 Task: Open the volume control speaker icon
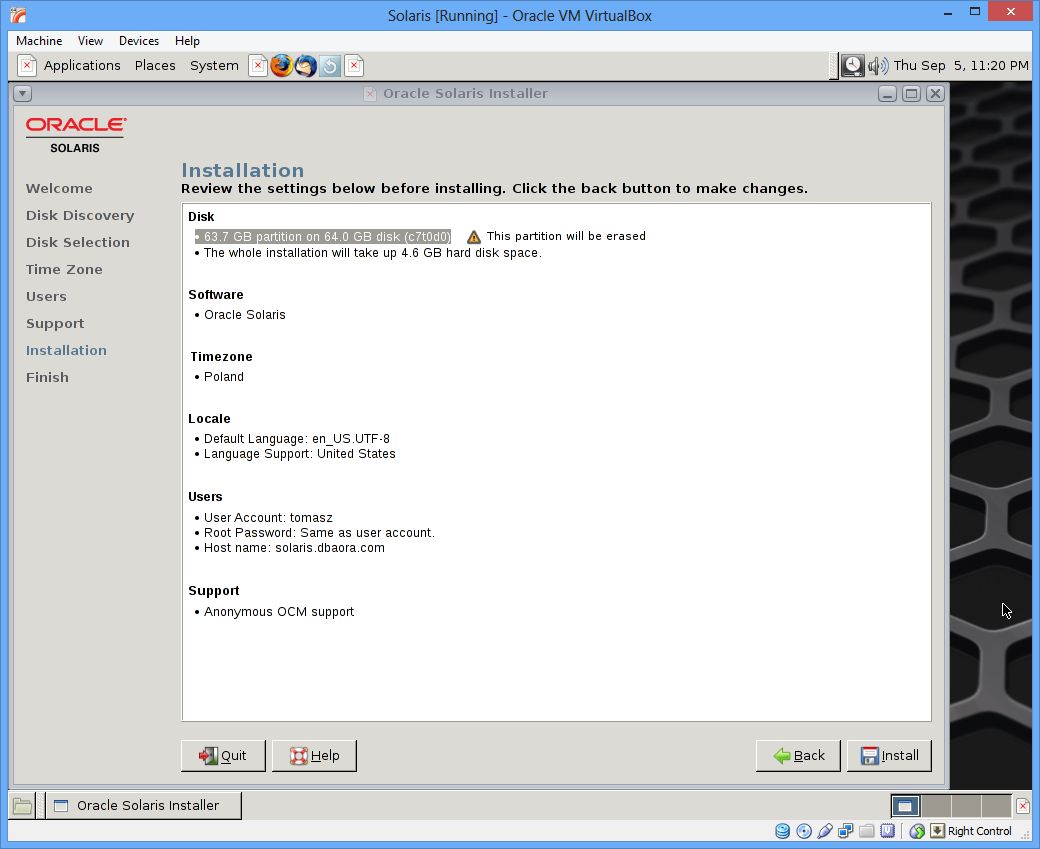pyautogui.click(x=878, y=66)
